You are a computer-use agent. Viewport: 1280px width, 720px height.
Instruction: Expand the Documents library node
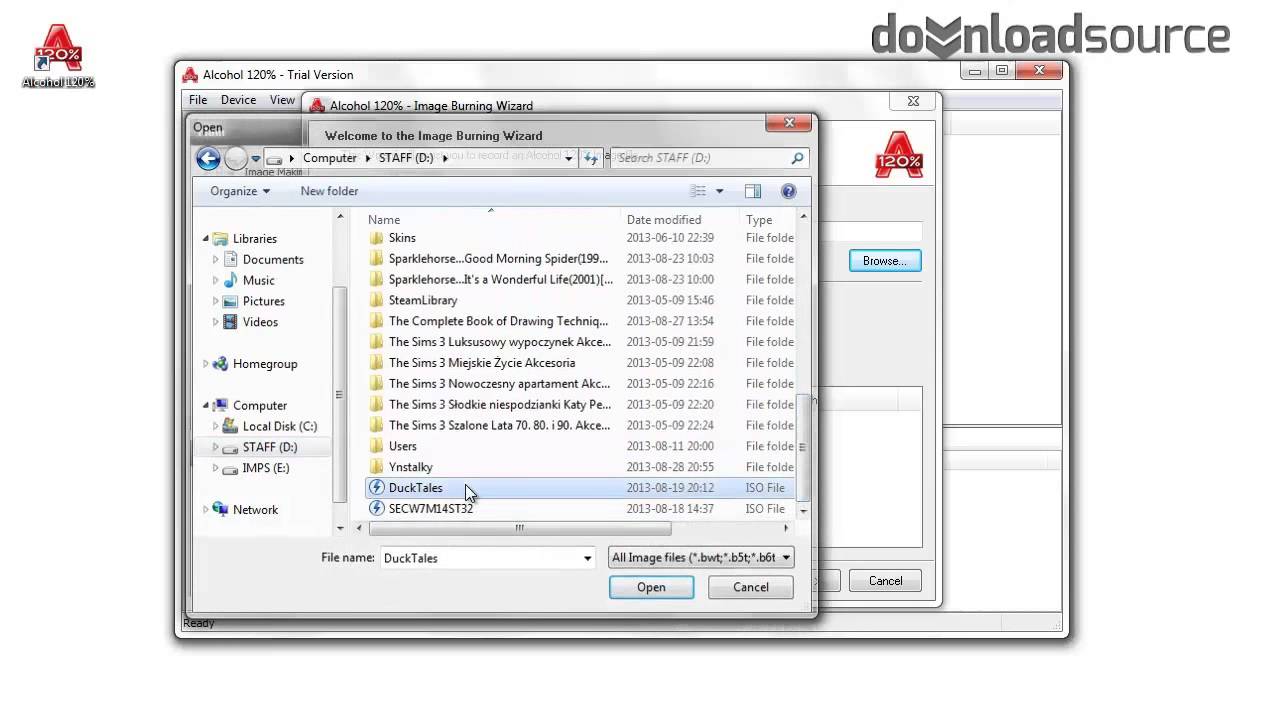(x=215, y=260)
